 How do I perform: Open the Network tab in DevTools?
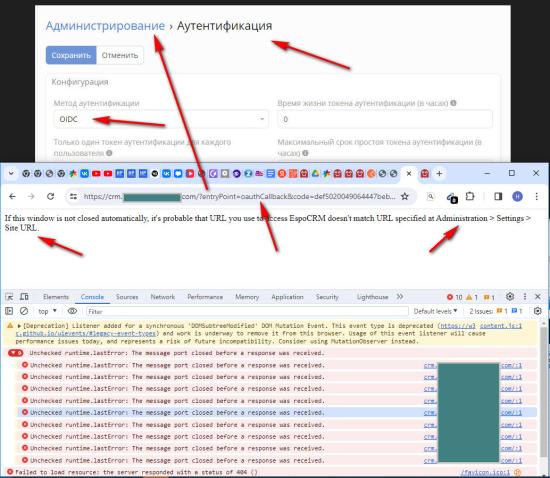coord(163,297)
